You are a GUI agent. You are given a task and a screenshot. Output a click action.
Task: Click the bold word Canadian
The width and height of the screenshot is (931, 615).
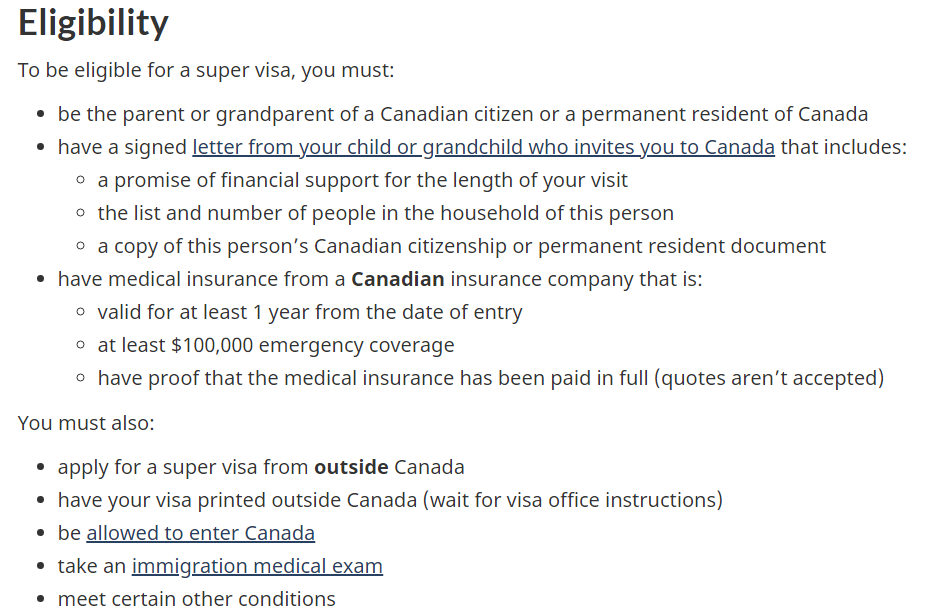pos(398,279)
